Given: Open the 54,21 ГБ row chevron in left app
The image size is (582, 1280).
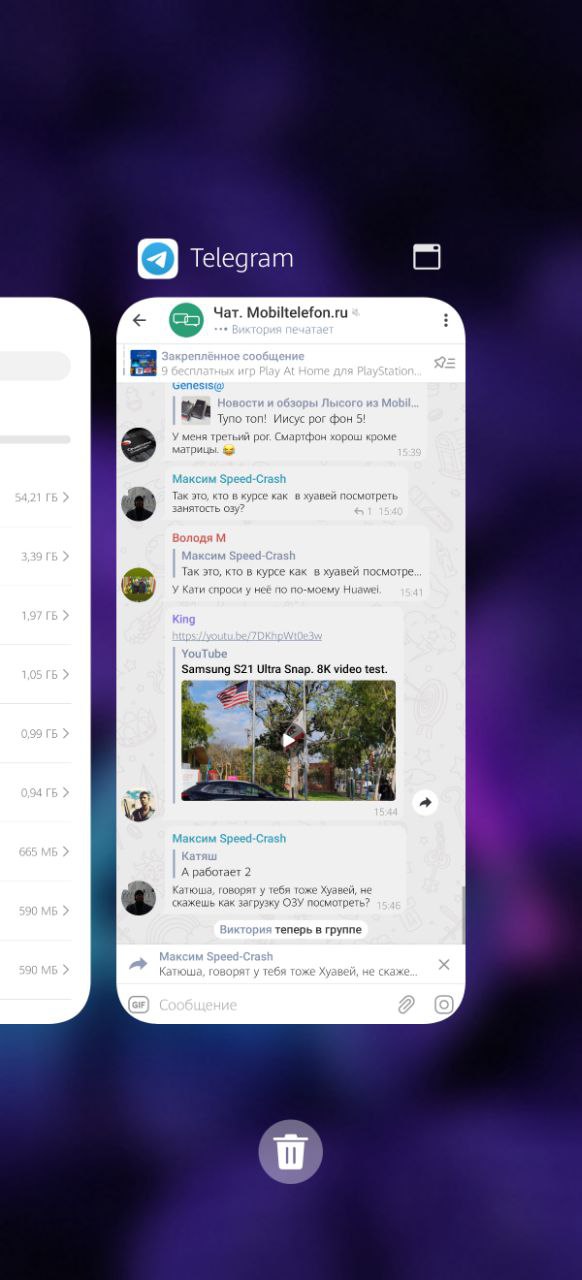Looking at the screenshot, I should [65, 497].
